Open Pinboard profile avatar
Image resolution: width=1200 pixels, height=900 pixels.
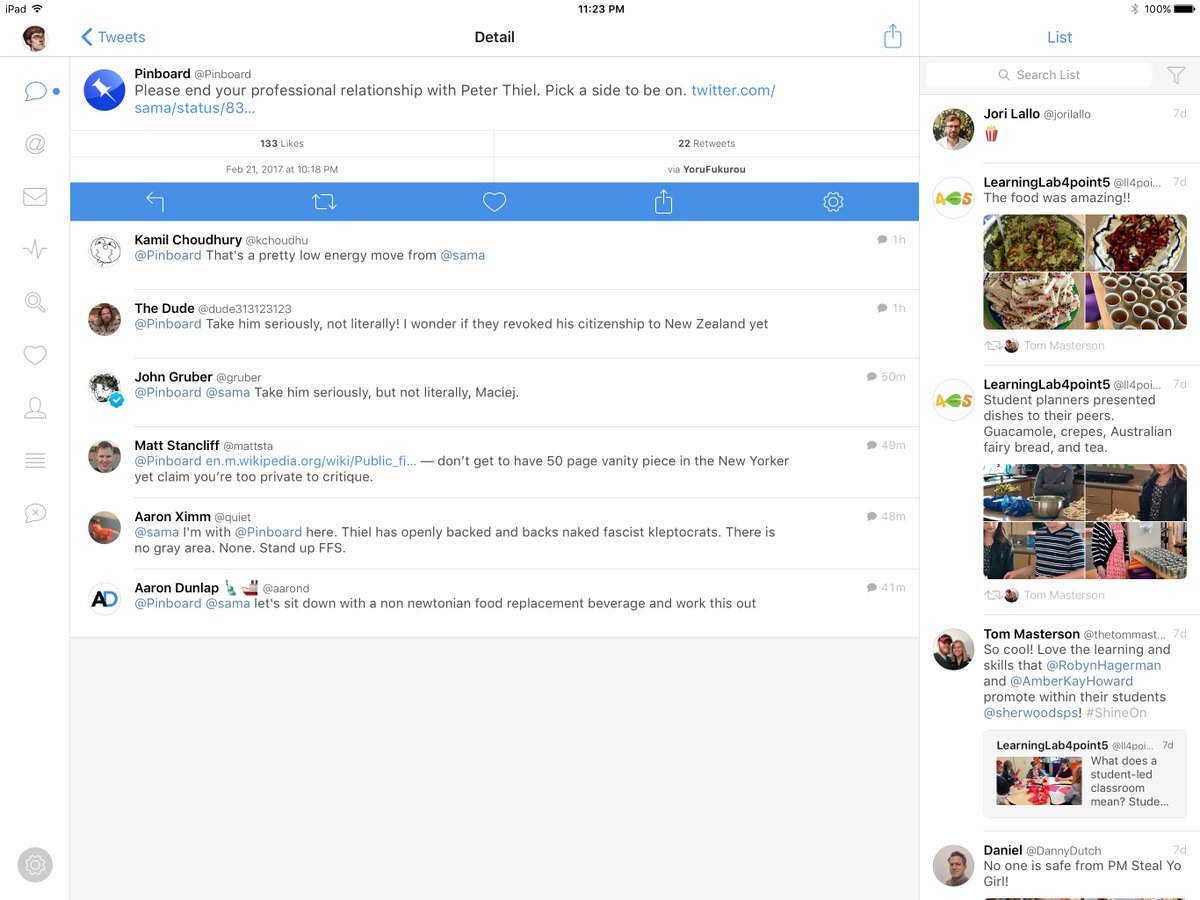pos(104,90)
